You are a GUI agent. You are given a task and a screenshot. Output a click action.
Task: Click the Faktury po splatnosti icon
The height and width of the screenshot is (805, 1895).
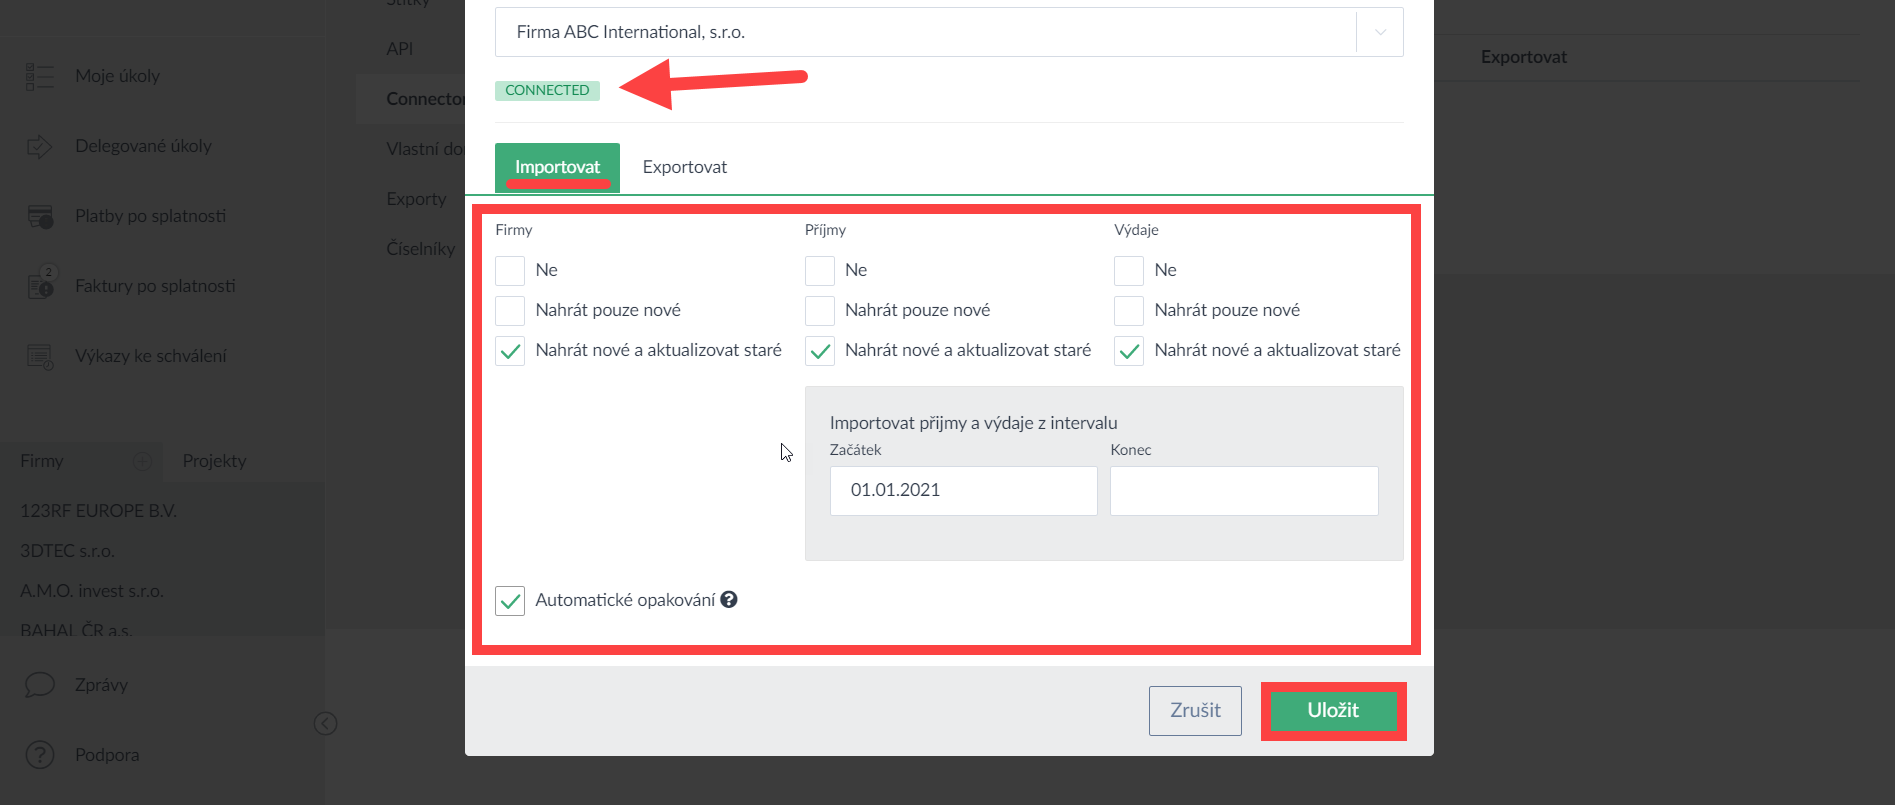click(41, 285)
